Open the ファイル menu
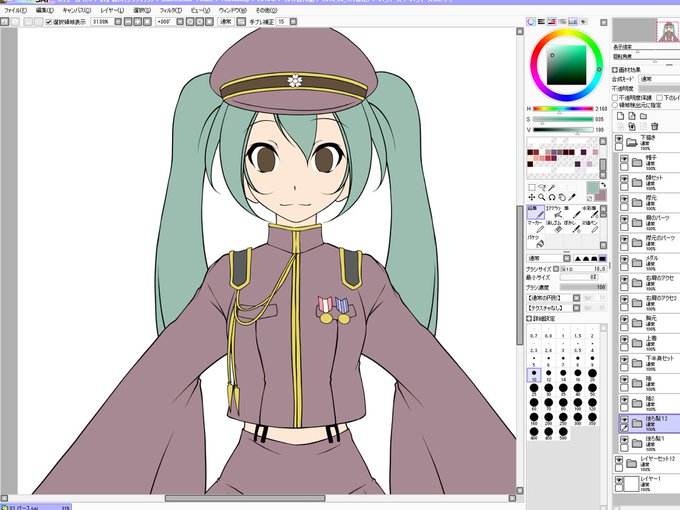 pos(15,10)
